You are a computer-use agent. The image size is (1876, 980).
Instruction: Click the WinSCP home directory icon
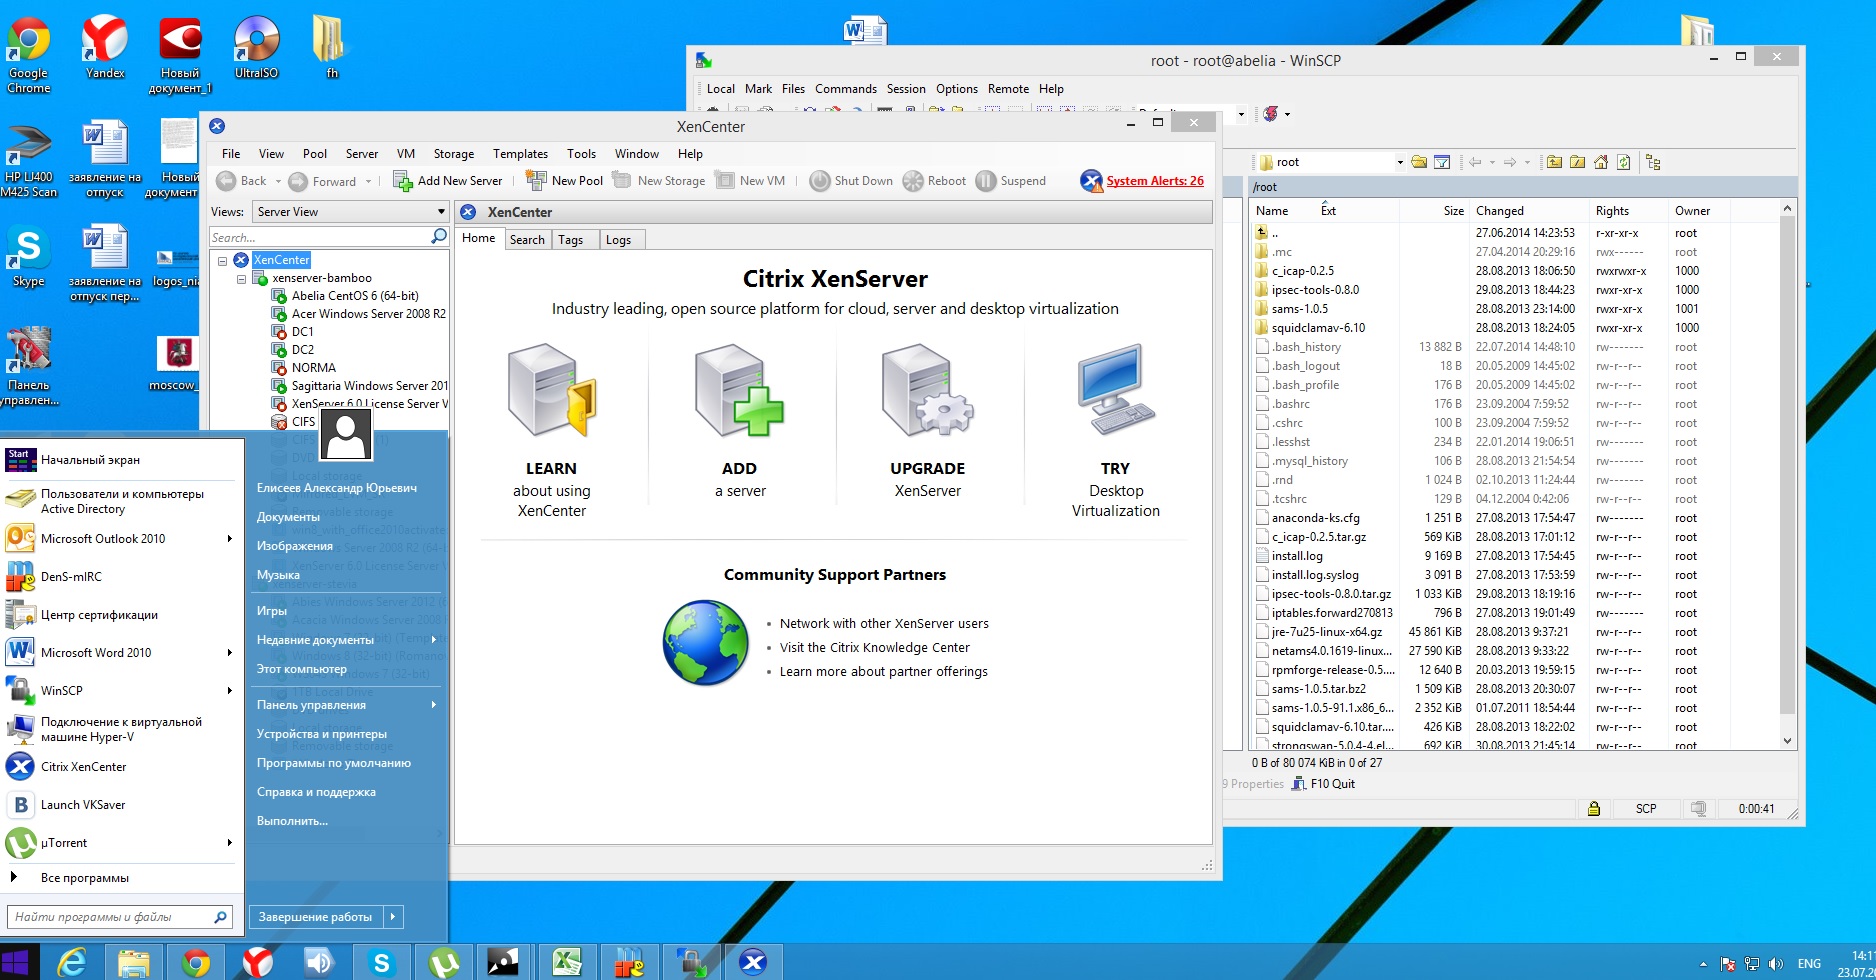coord(1600,162)
